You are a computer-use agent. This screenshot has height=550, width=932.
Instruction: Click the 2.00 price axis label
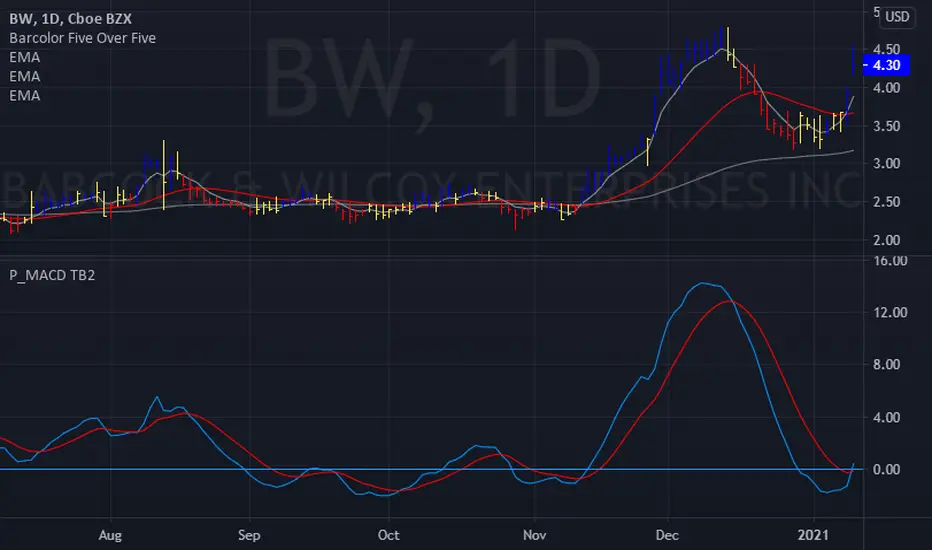point(886,240)
